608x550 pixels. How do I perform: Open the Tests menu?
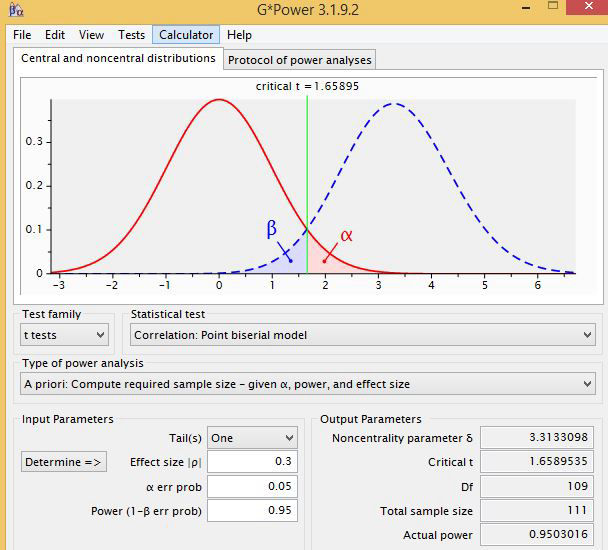click(x=131, y=34)
